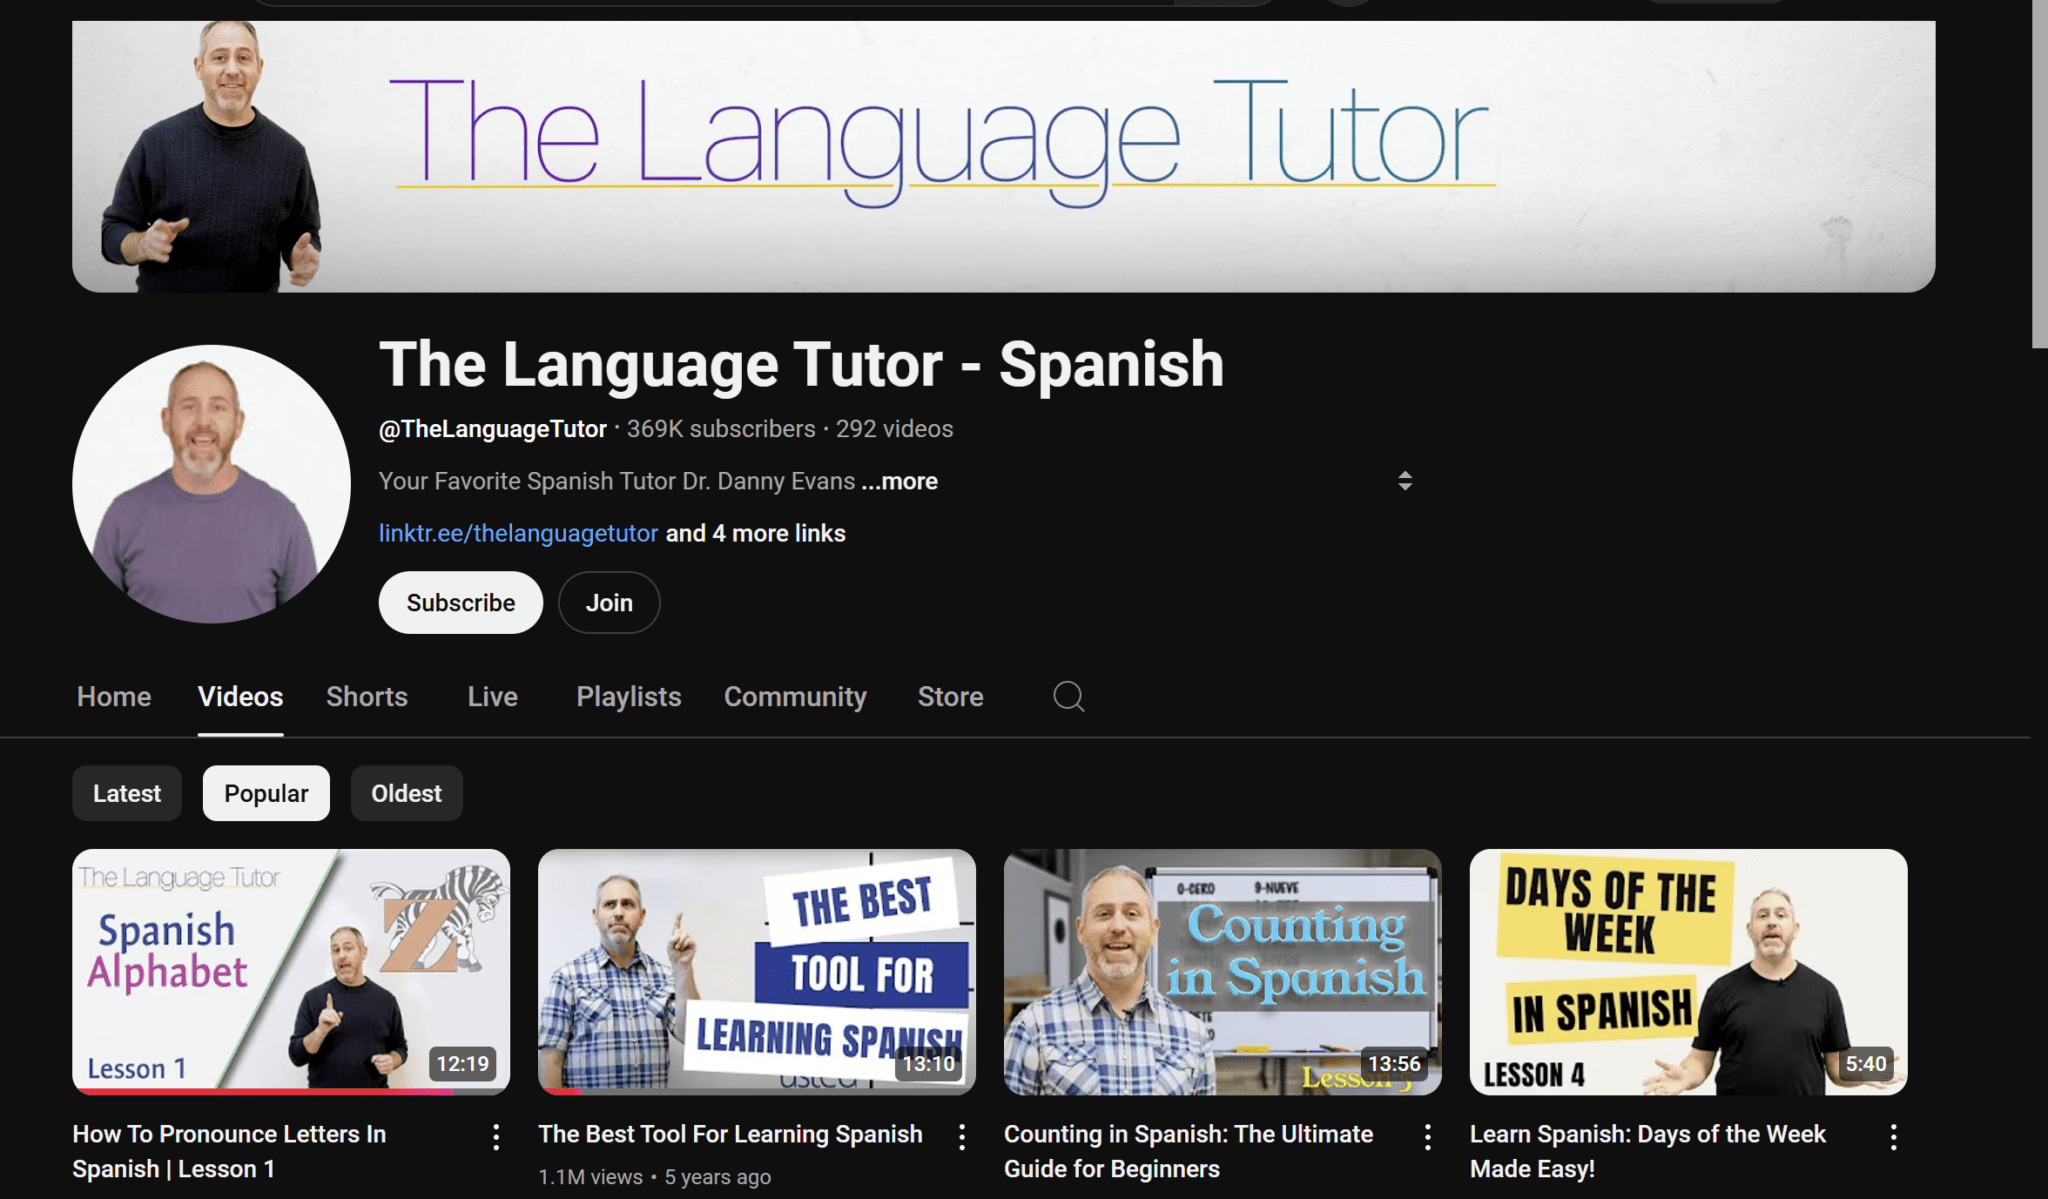
Task: Expand the 'and 4 more links' section
Action: [755, 533]
